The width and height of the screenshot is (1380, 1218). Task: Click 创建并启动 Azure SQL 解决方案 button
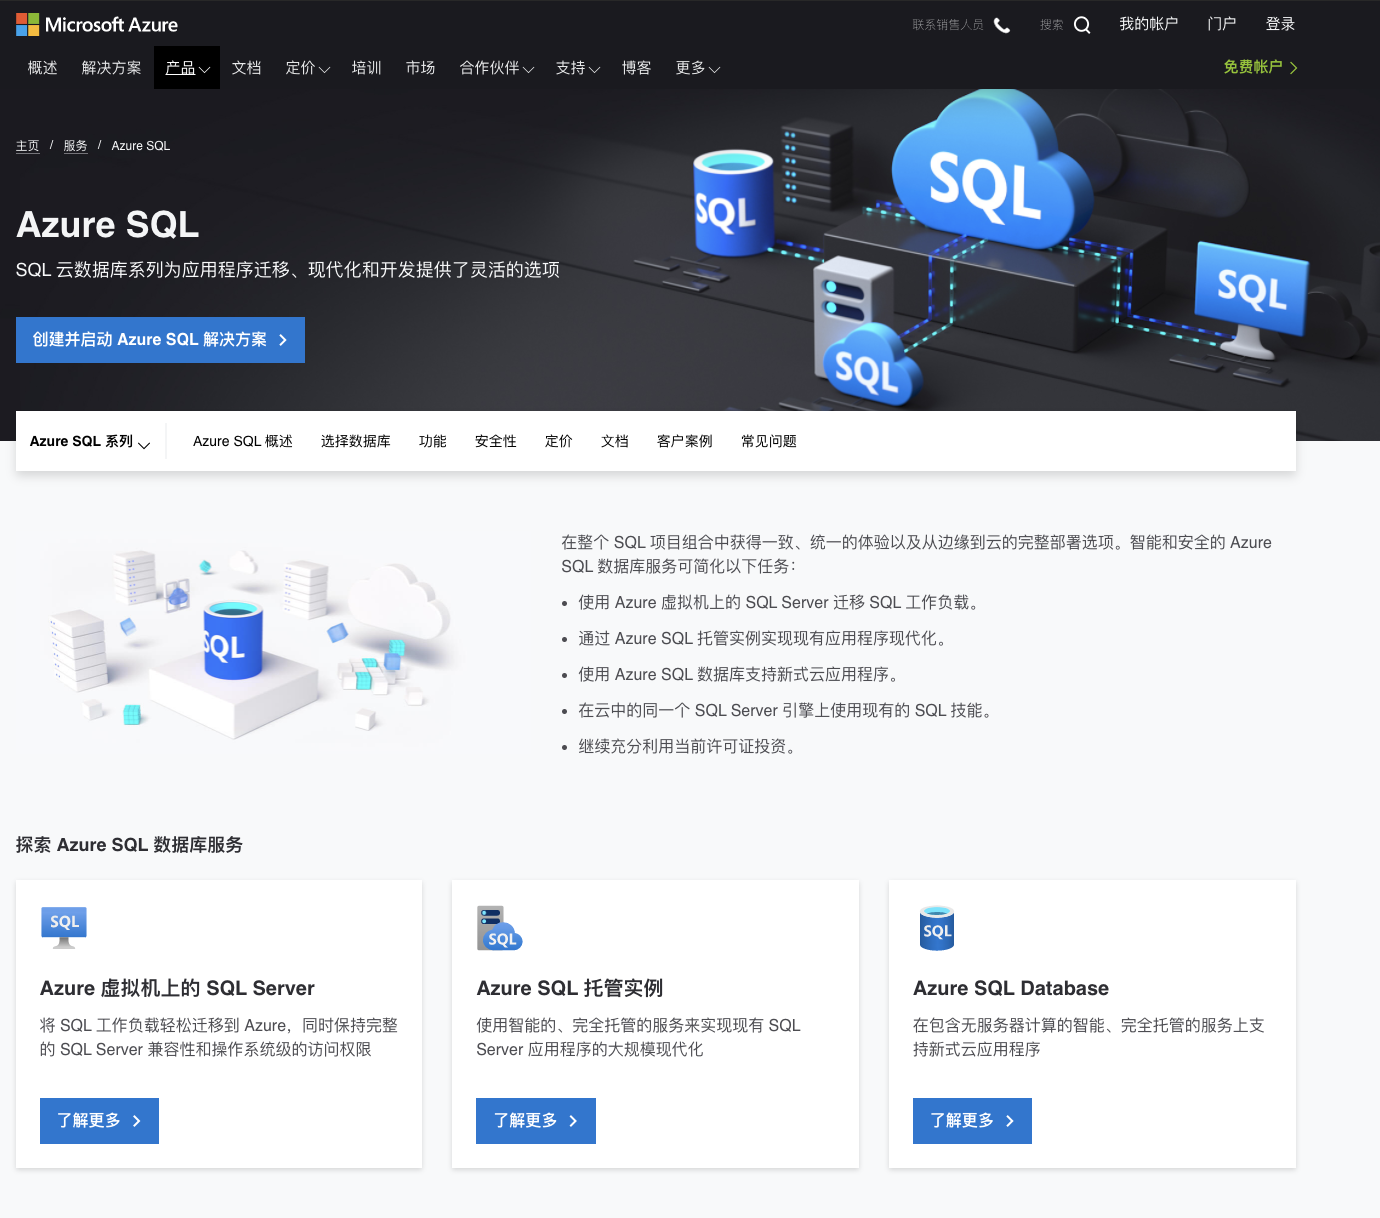(x=160, y=340)
